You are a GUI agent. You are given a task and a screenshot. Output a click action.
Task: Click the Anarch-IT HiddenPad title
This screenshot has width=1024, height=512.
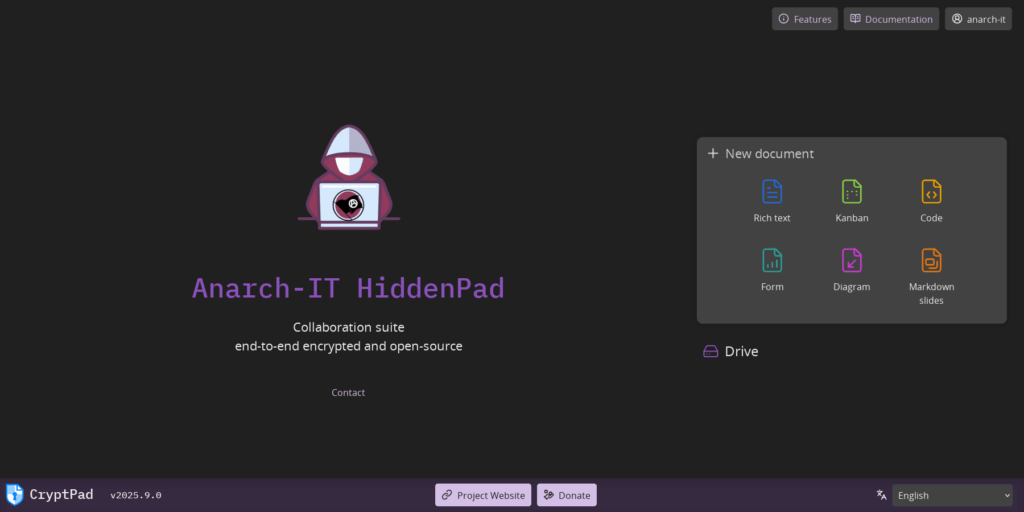(348, 288)
